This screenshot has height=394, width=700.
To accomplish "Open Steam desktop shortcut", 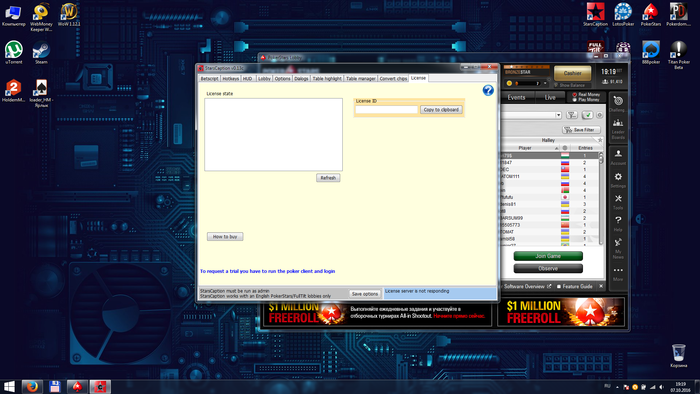I will point(41,52).
